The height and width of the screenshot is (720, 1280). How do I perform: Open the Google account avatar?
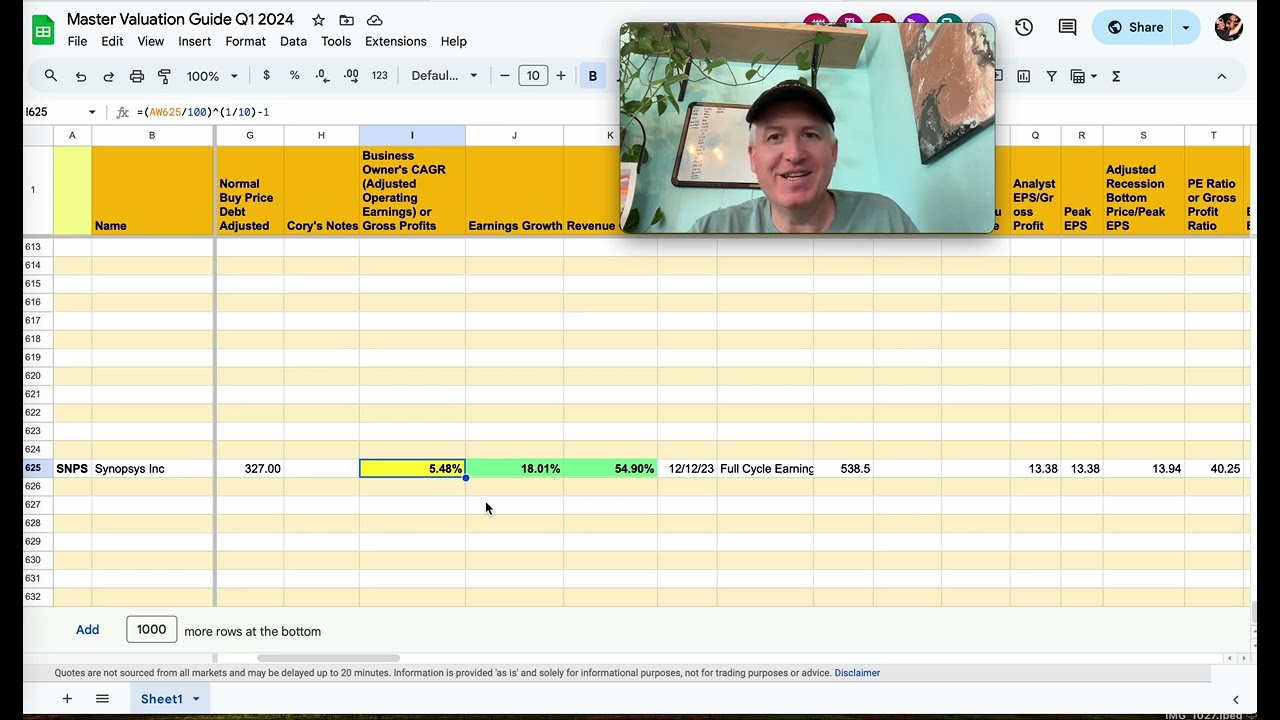tap(1229, 28)
